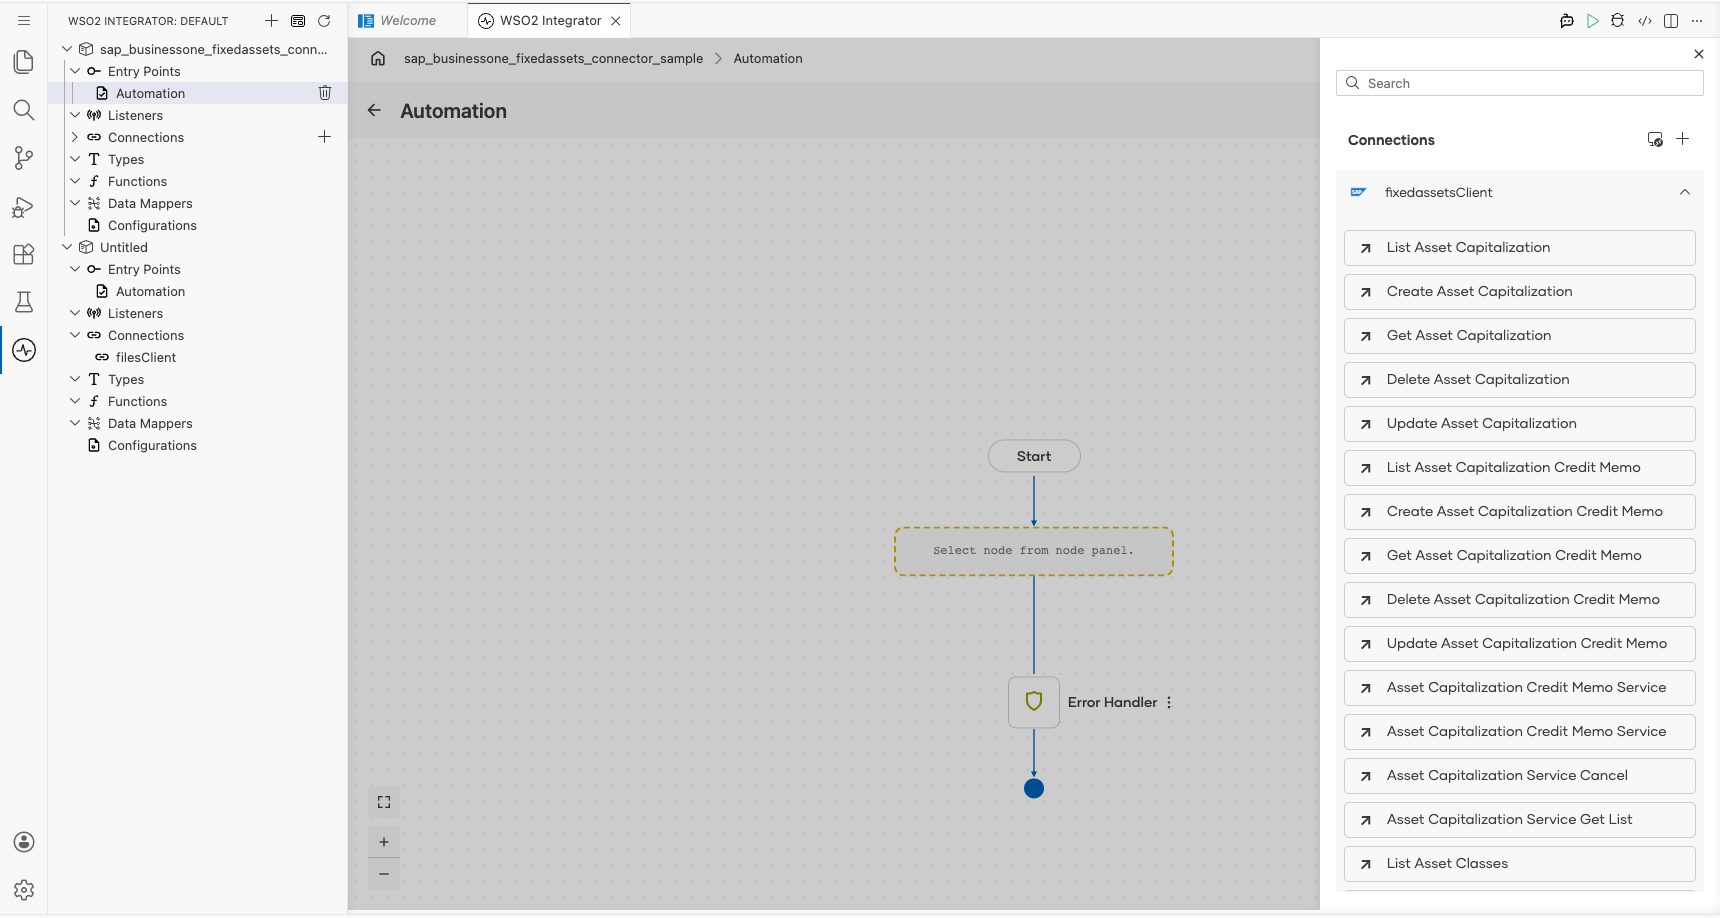Show source code with the </> icon
Image resolution: width=1720 pixels, height=918 pixels.
click(x=1645, y=20)
